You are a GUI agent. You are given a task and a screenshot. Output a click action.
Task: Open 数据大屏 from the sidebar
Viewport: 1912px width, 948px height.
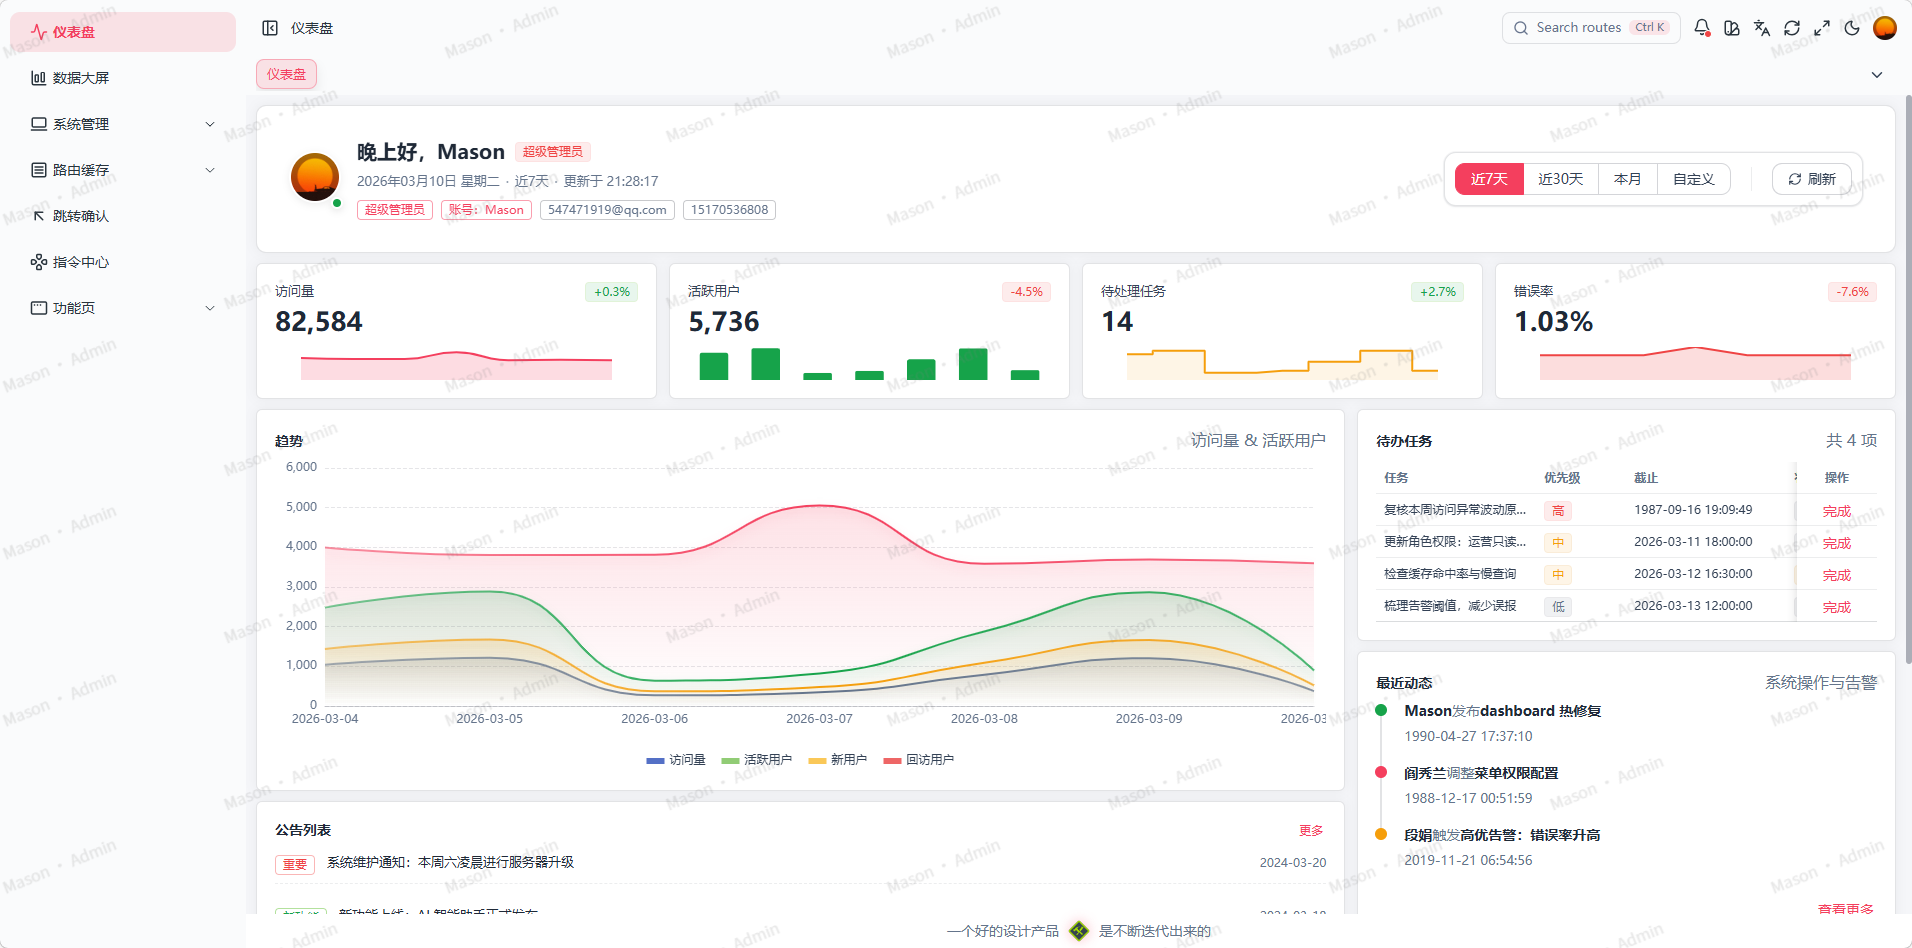pyautogui.click(x=81, y=78)
